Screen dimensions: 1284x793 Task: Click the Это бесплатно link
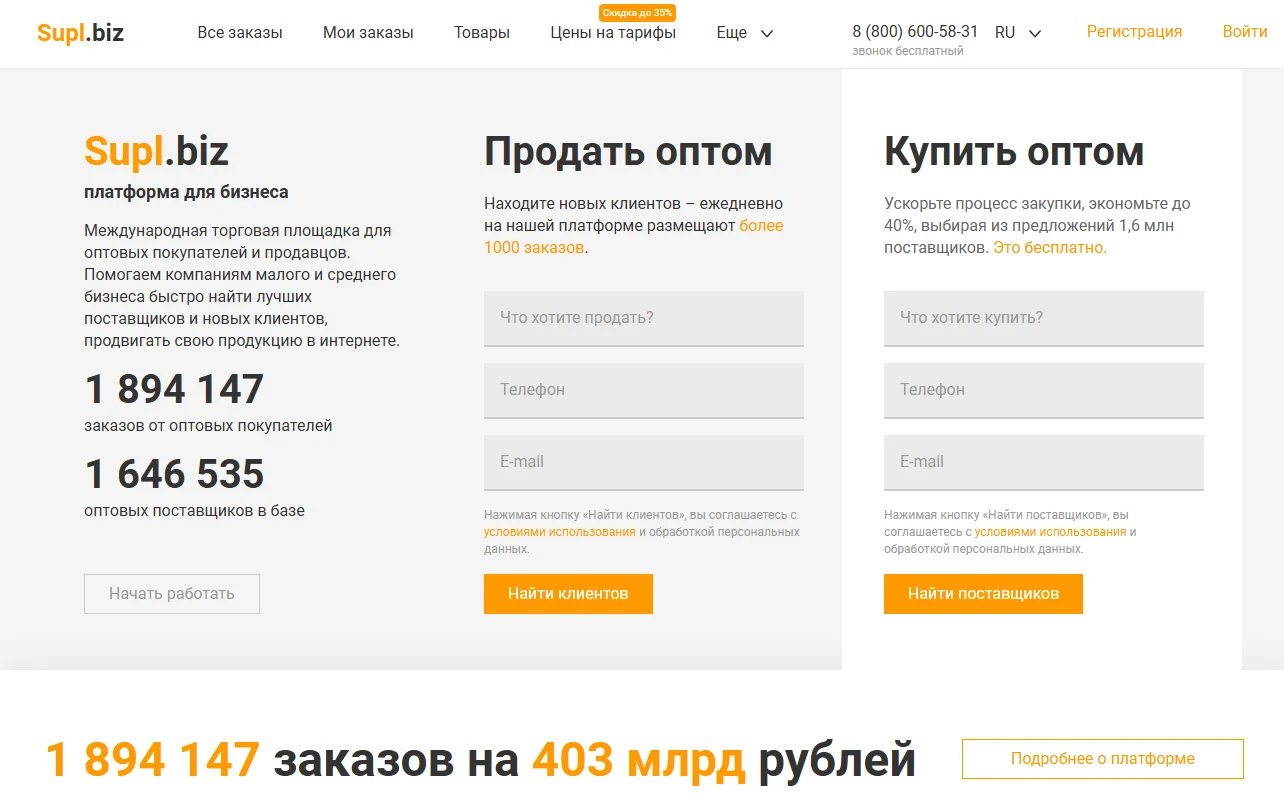click(1050, 248)
